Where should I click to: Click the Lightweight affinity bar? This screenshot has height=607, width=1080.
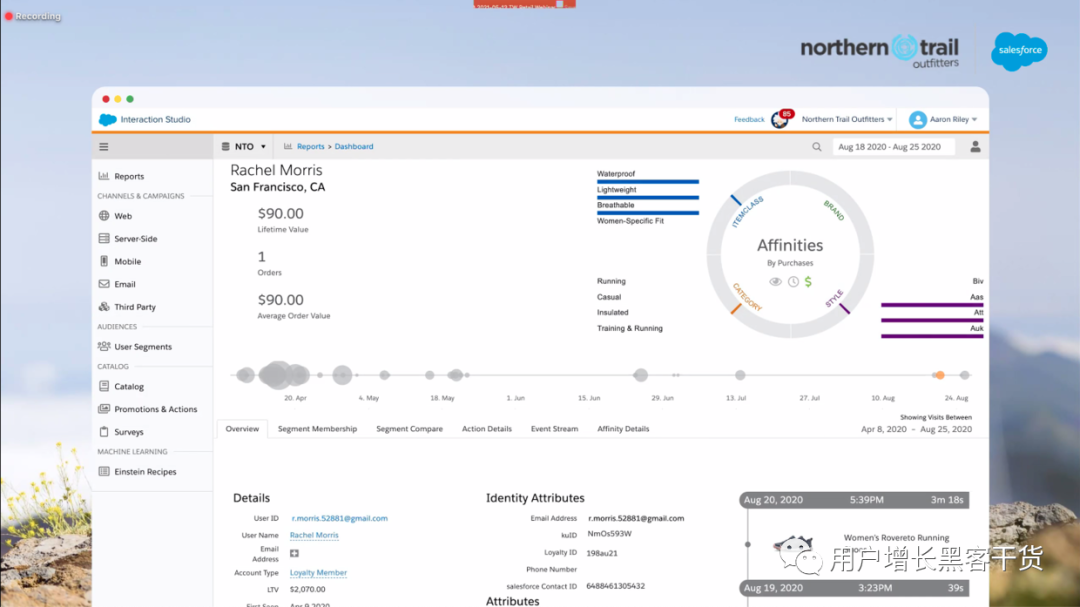647,198
